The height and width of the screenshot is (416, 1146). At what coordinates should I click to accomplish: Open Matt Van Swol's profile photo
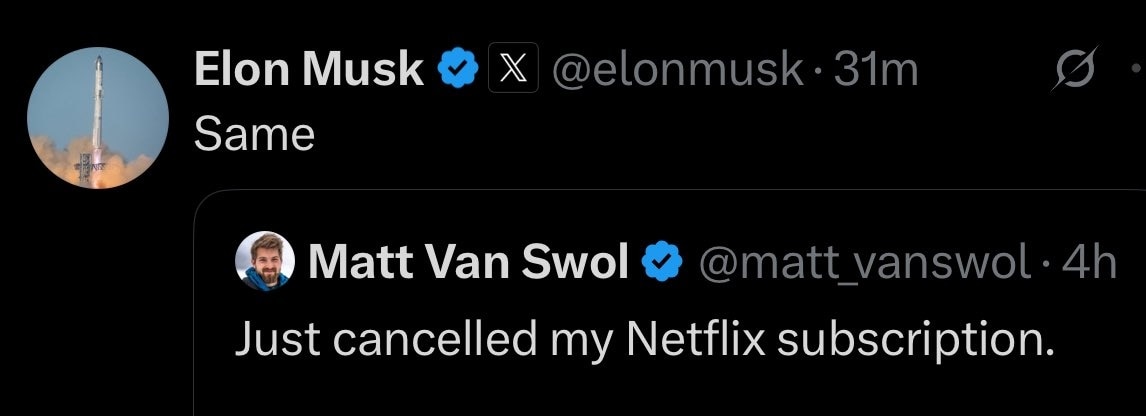tap(264, 262)
